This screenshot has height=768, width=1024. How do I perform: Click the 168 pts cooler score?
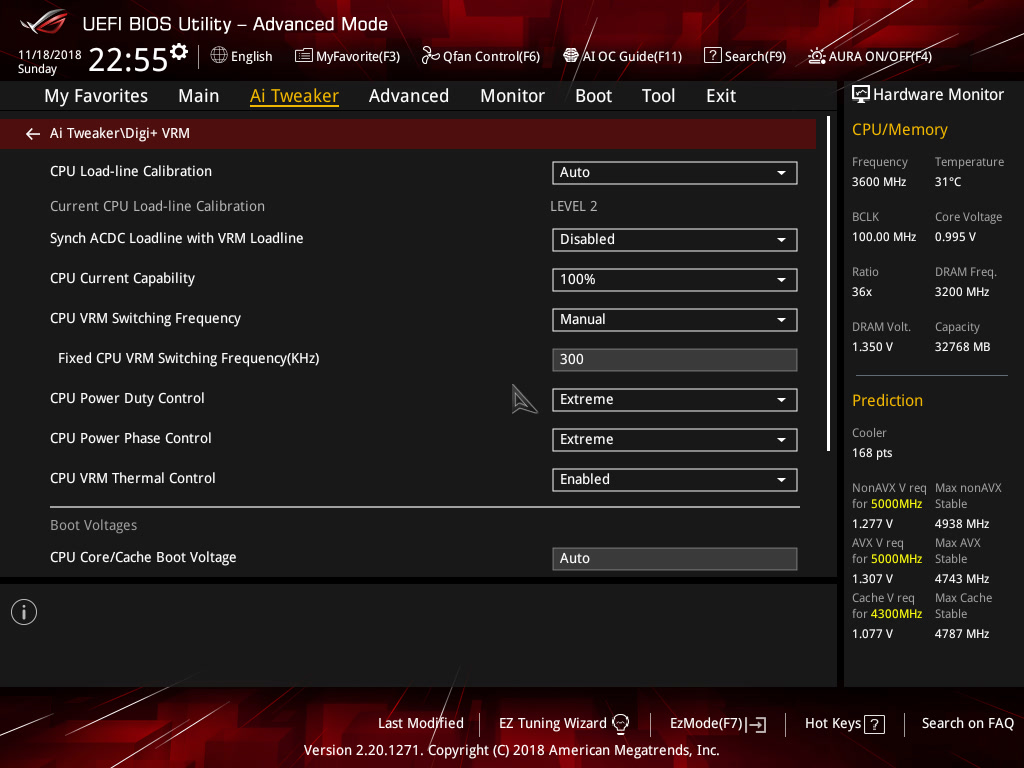pyautogui.click(x=872, y=453)
